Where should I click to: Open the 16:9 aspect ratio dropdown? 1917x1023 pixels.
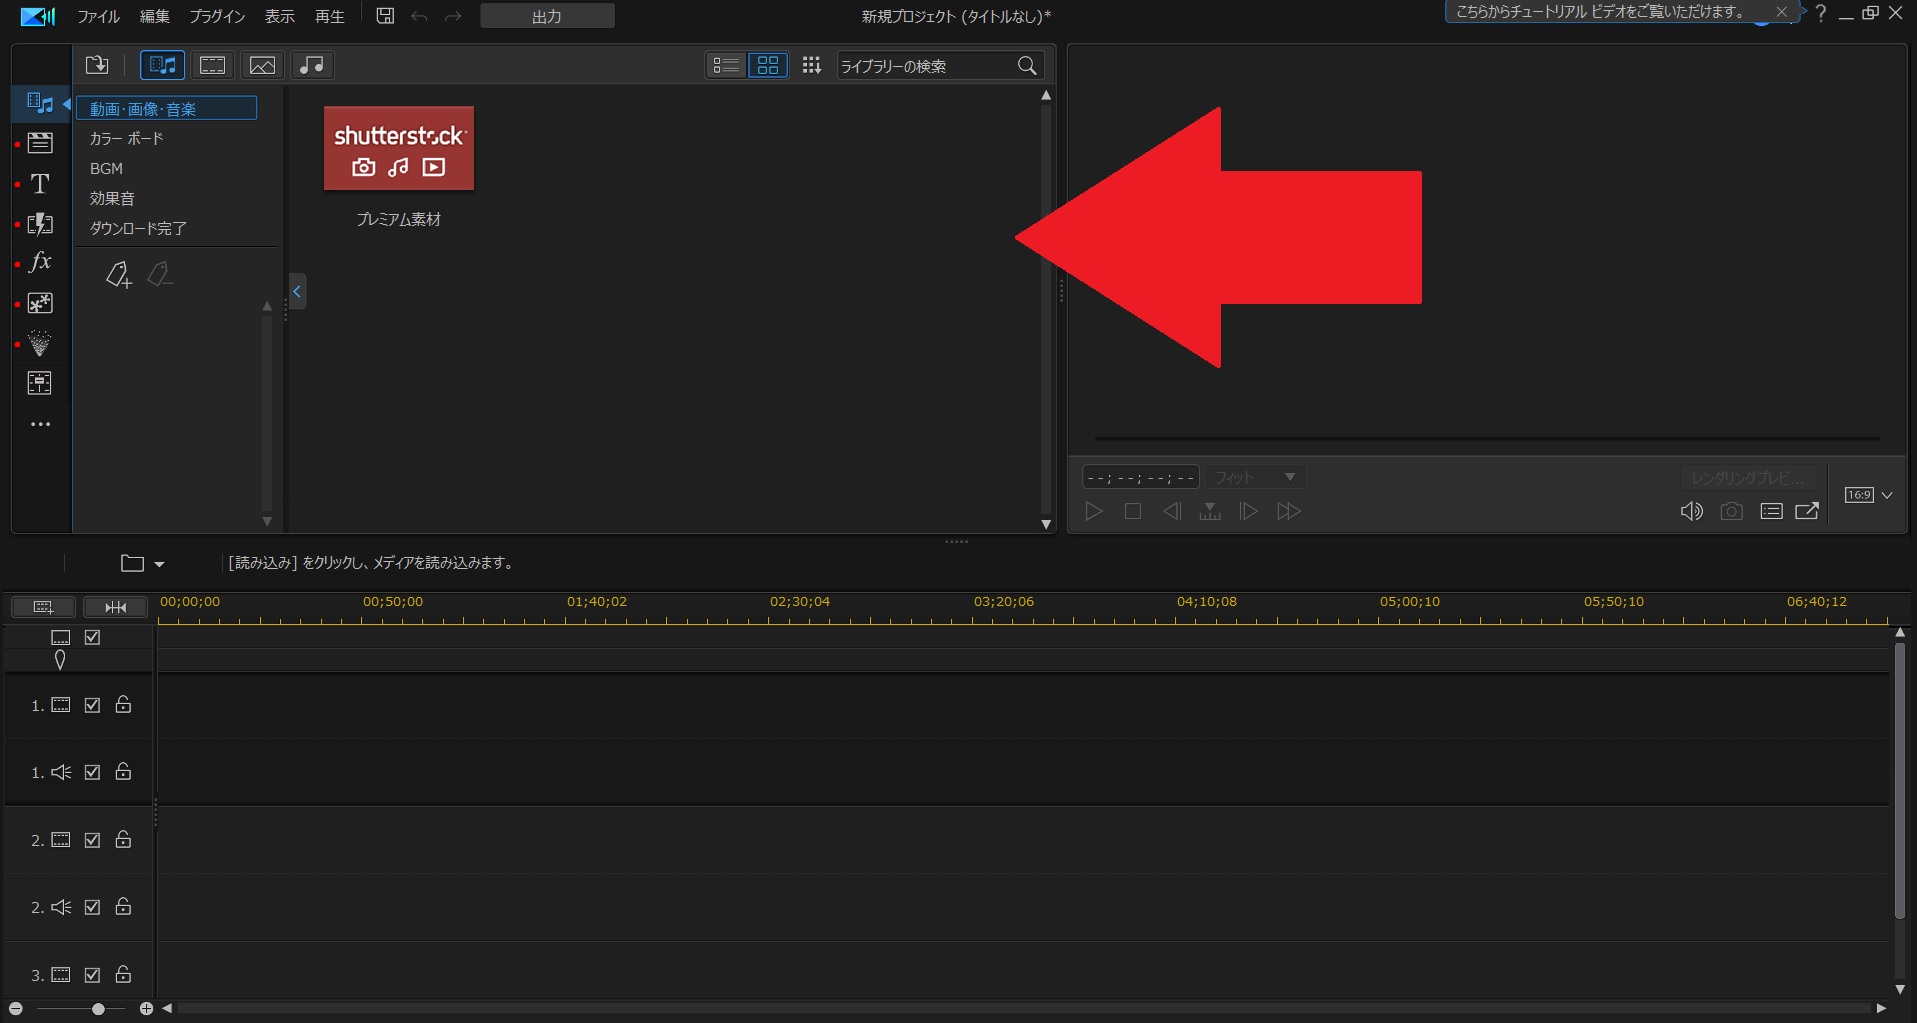[x=1868, y=495]
